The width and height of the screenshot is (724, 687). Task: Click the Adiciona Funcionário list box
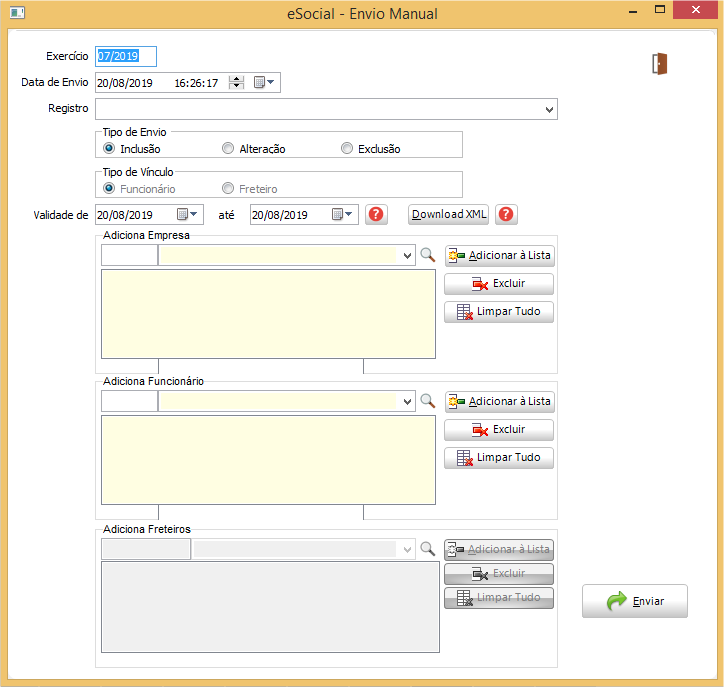(x=268, y=460)
